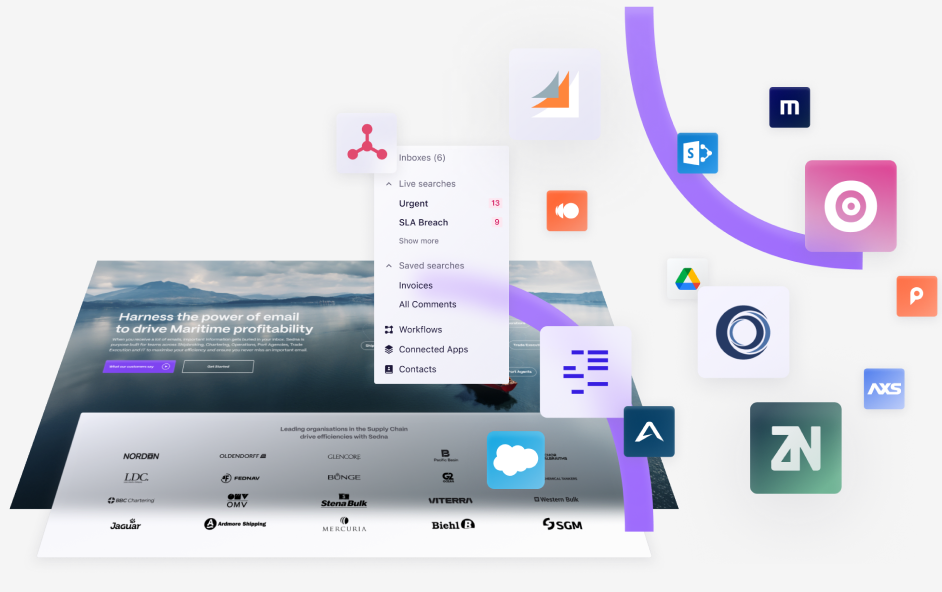
Task: Click the Ardmore Shipping logo
Action: pos(235,524)
